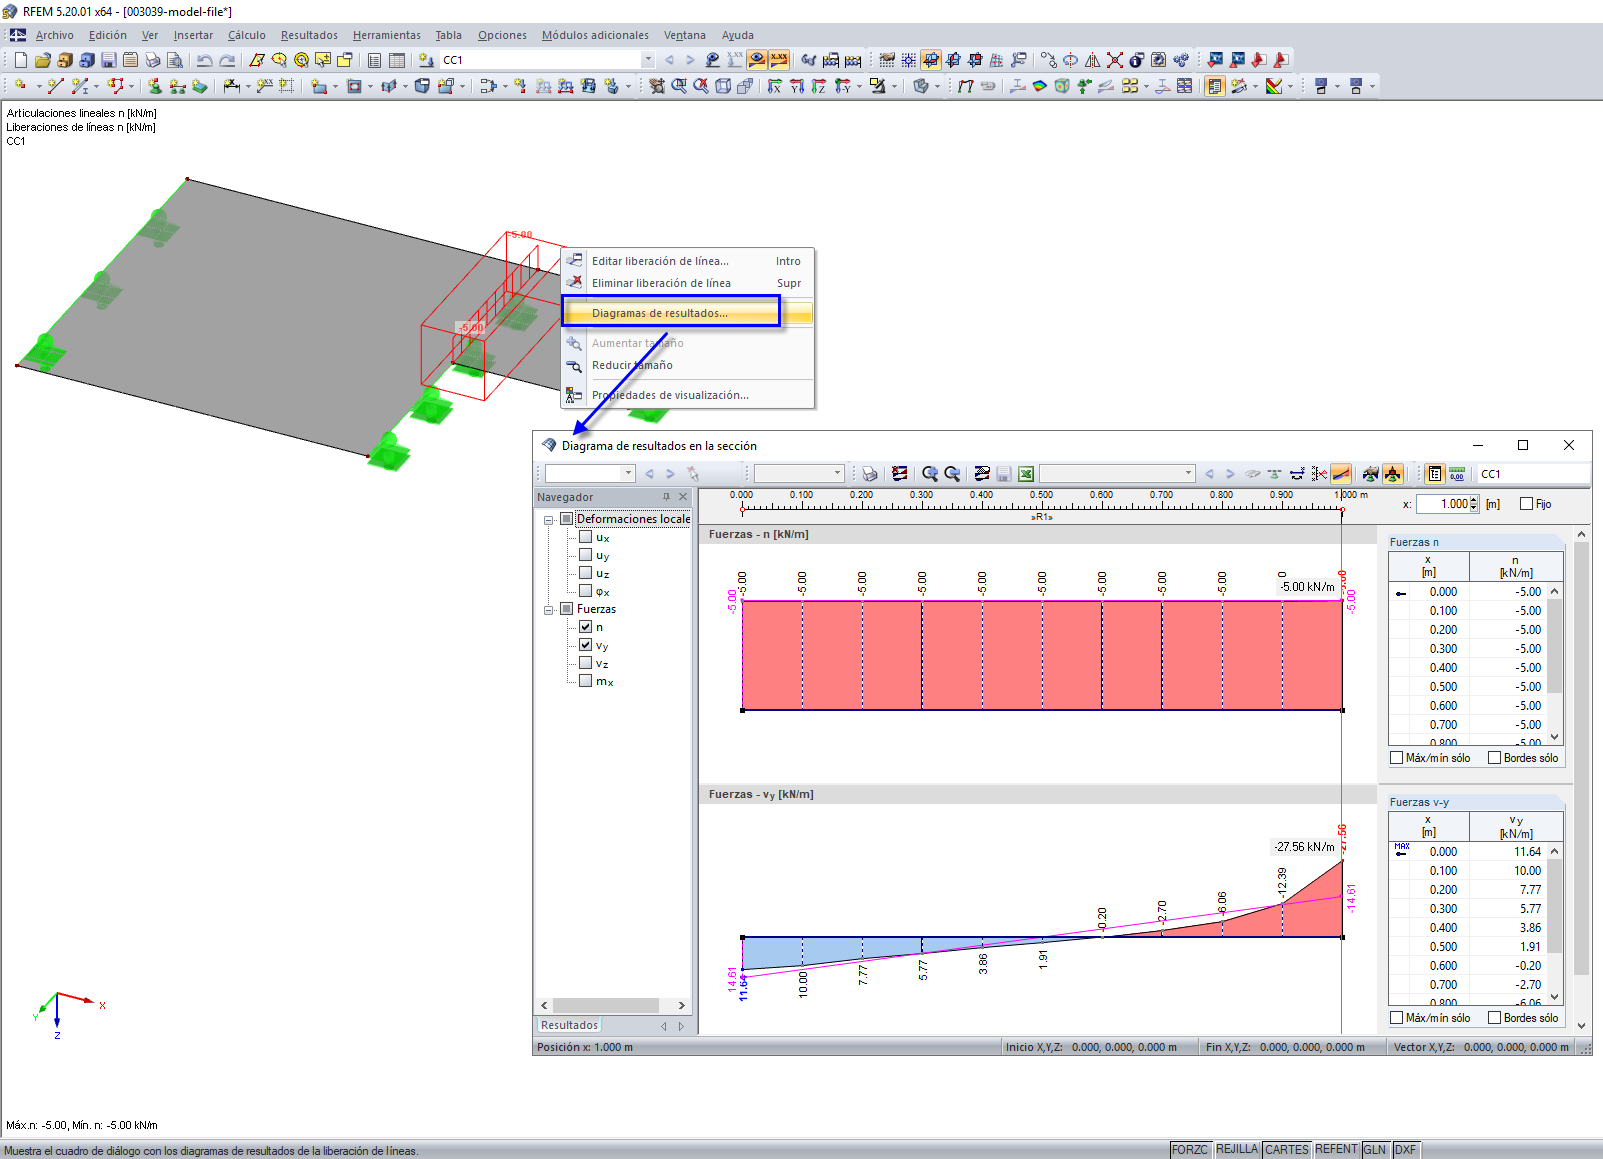Image resolution: width=1603 pixels, height=1159 pixels.
Task: Toggle the DXF status bar button
Action: 1405,1150
